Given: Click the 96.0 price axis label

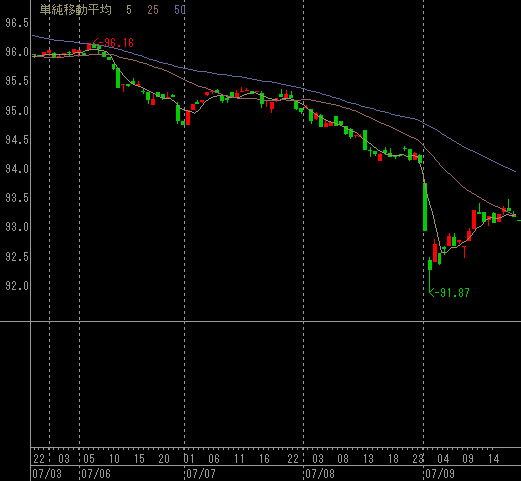Looking at the screenshot, I should [x=17, y=52].
